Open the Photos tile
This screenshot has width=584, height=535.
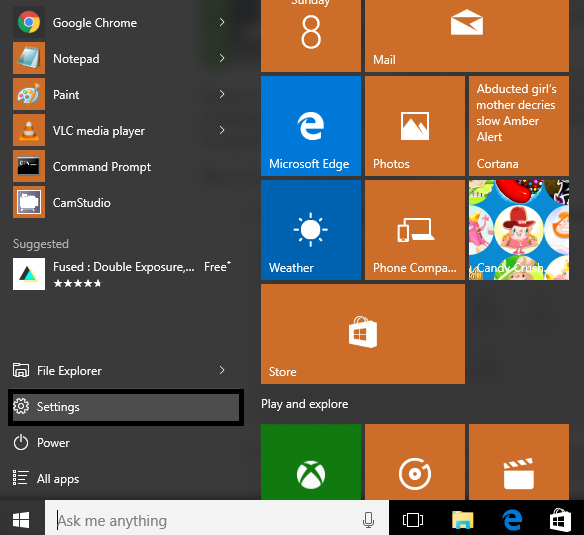coord(415,126)
